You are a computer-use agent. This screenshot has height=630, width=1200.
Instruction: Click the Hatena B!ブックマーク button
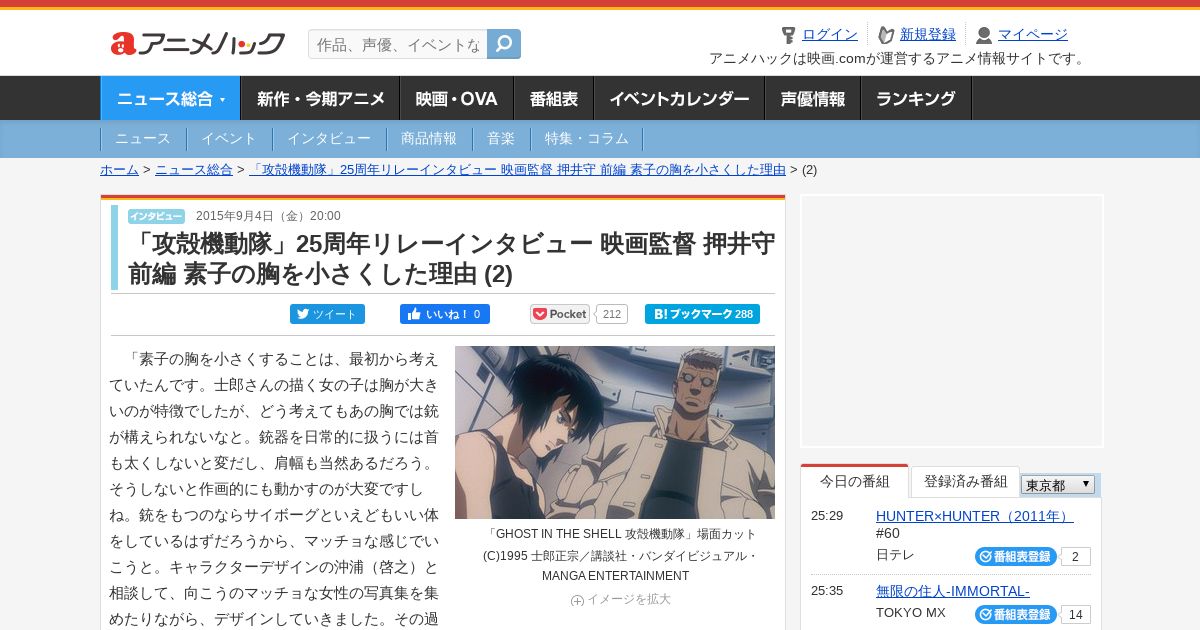[x=702, y=314]
